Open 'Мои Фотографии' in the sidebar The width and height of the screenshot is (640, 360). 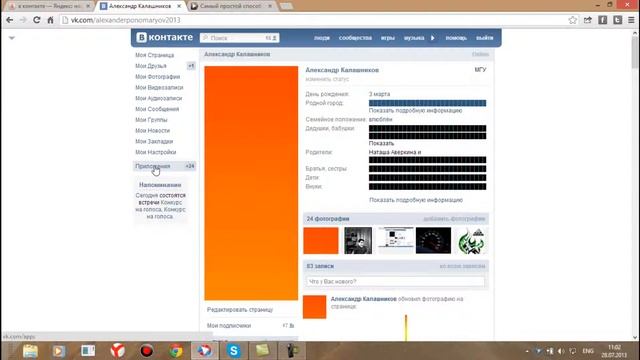(158, 77)
